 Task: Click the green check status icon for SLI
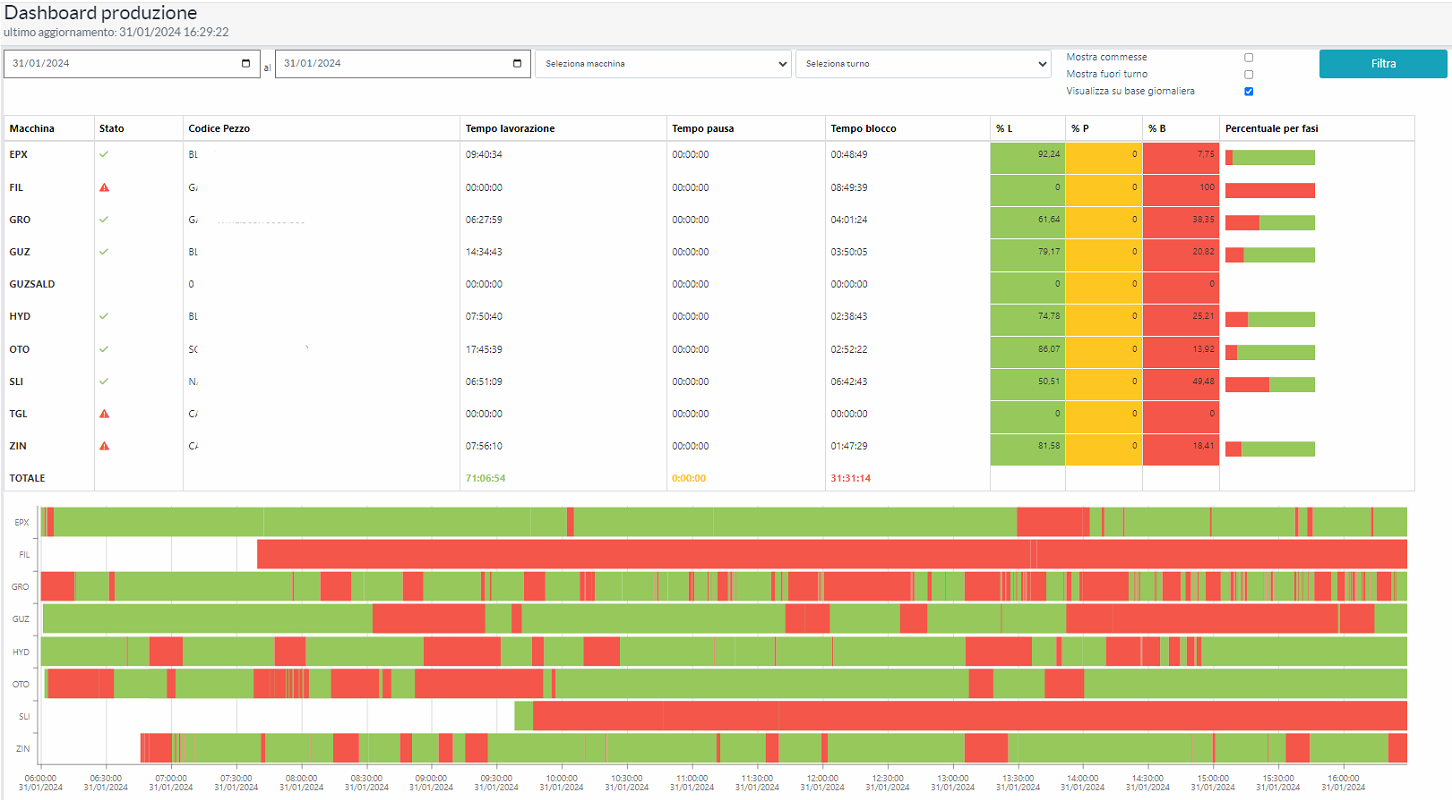point(104,381)
